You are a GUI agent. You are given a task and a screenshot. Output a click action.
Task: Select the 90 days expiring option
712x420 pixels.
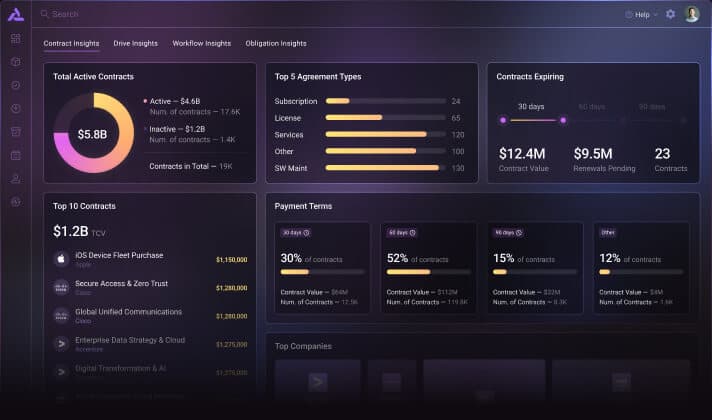(x=651, y=106)
